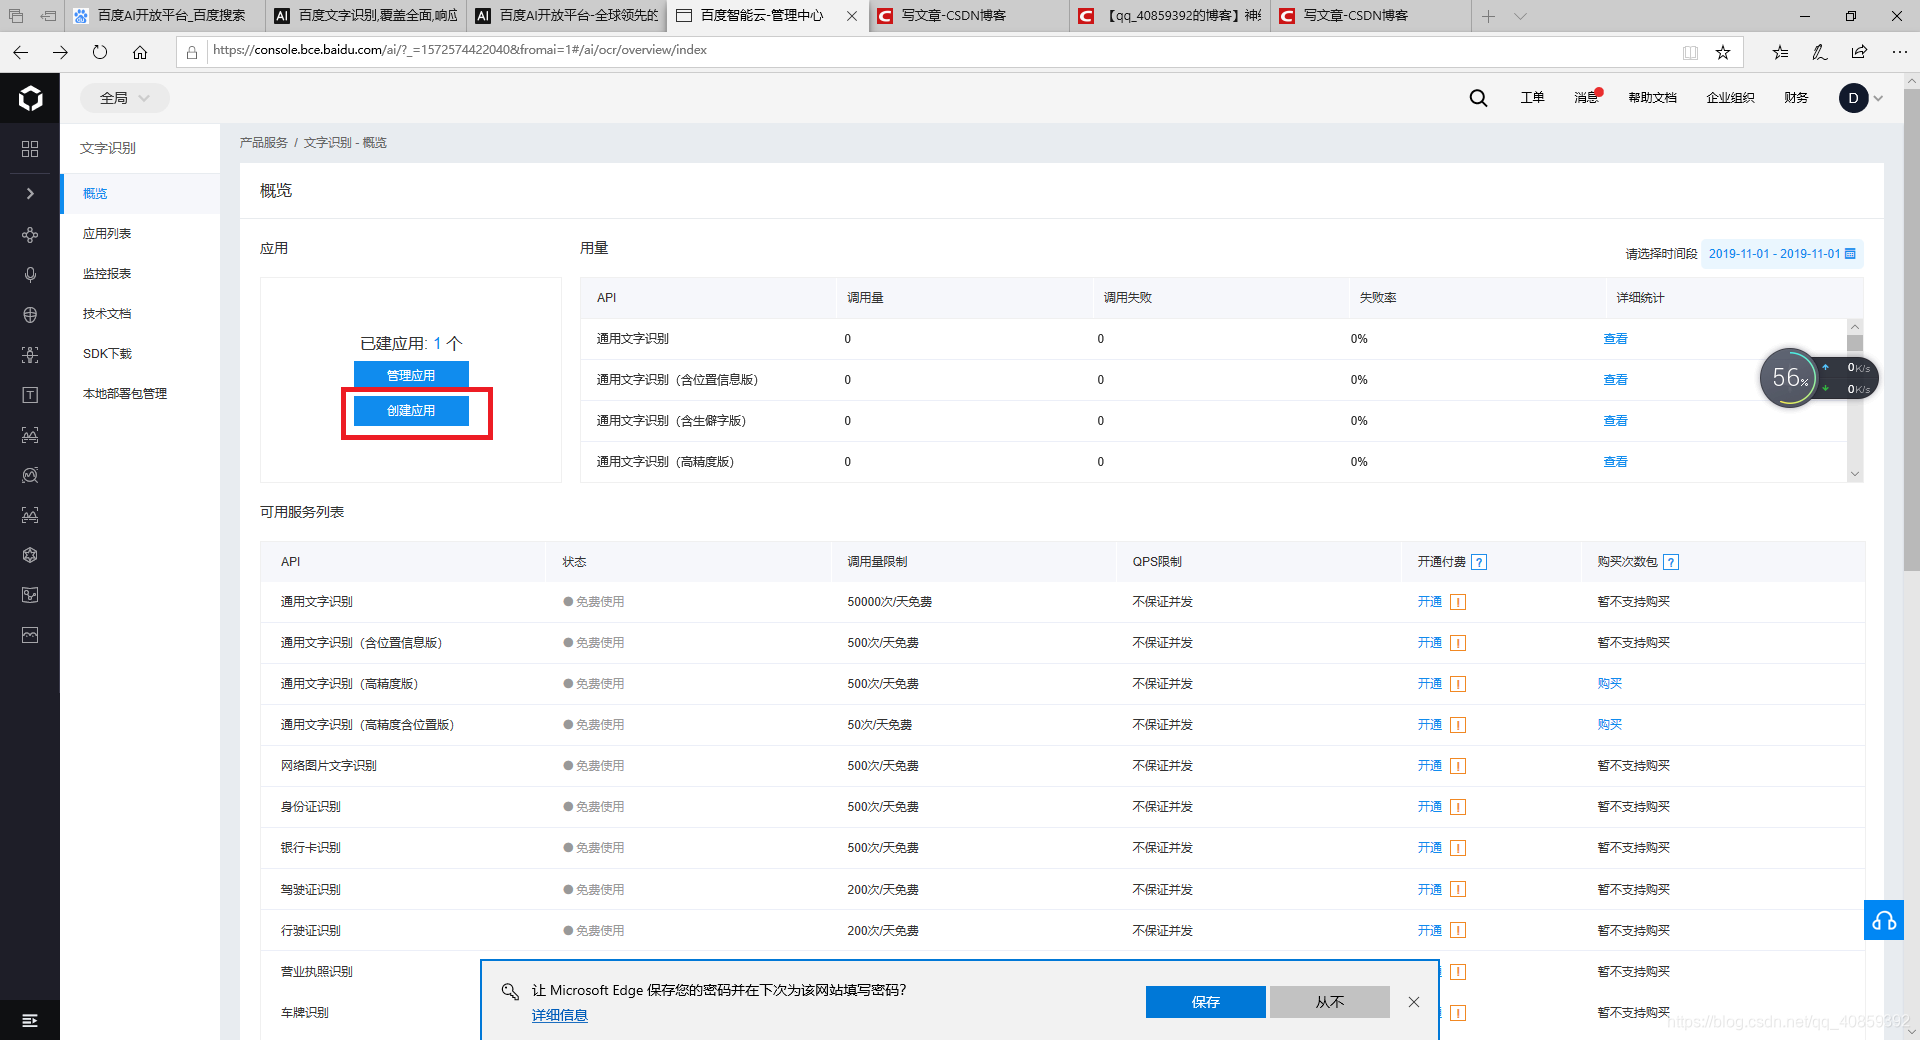Switch to 【qq_40859392的博客】tab
This screenshot has height=1040, width=1920.
pos(1170,16)
